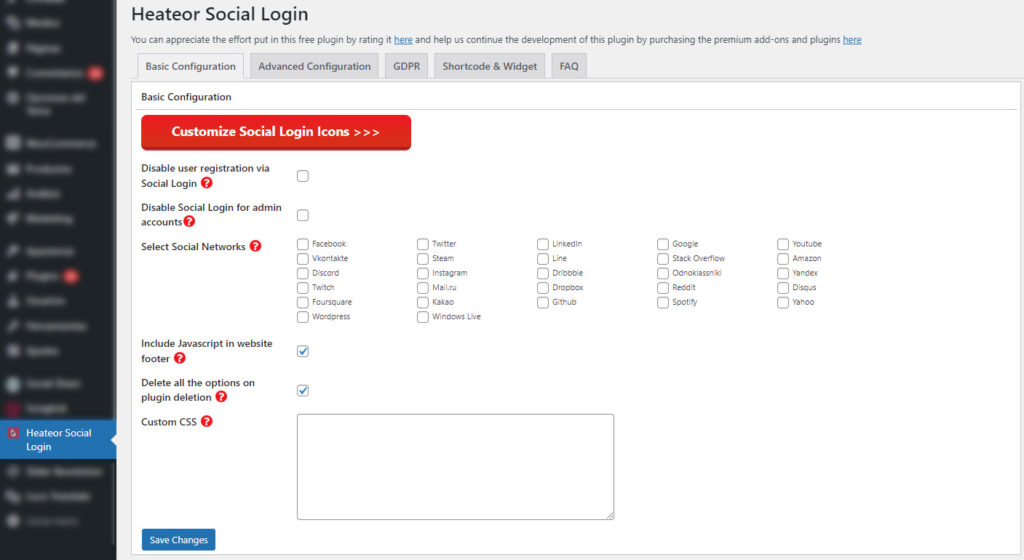
Task: Select the Yandex checkbox
Action: click(x=783, y=273)
